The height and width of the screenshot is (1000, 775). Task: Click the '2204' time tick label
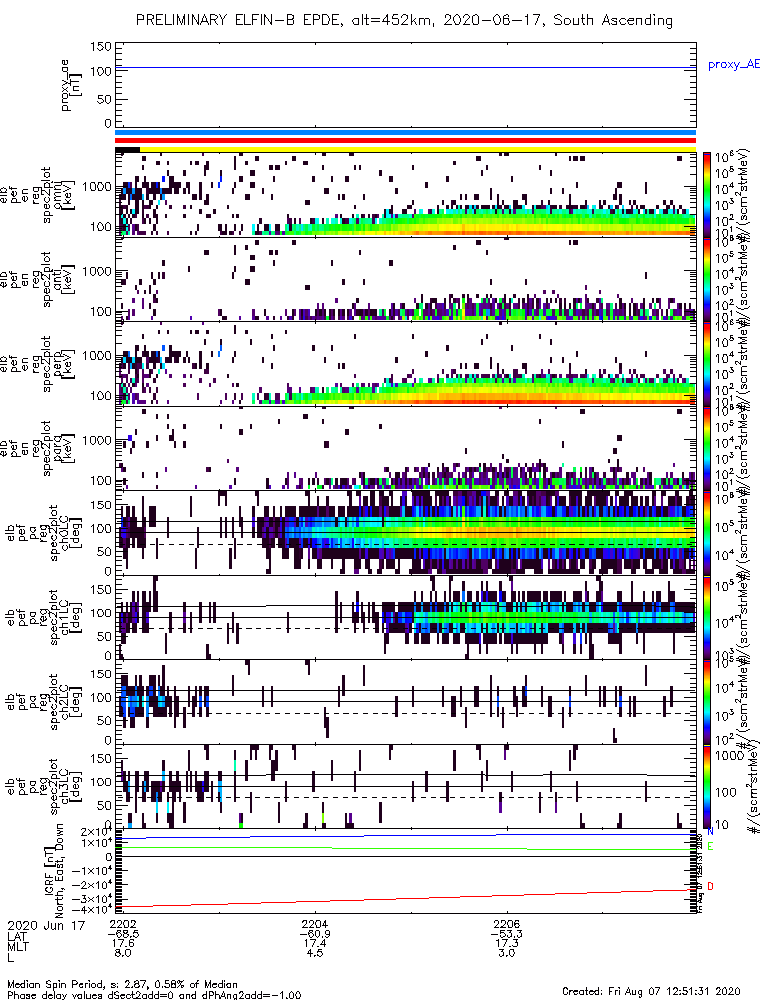(x=314, y=924)
